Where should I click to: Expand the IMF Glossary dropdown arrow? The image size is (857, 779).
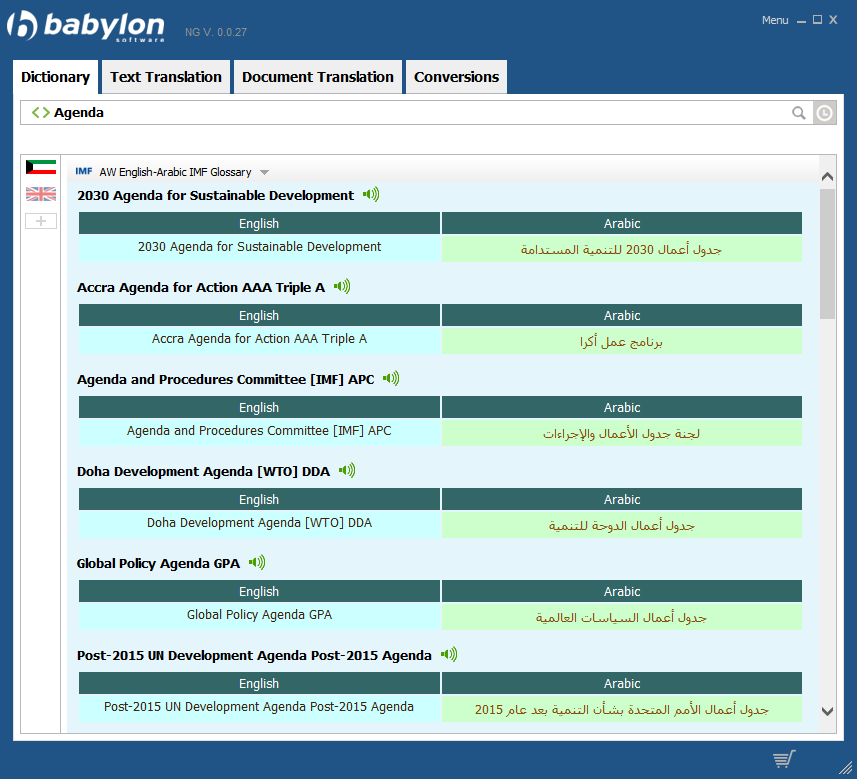coord(264,172)
